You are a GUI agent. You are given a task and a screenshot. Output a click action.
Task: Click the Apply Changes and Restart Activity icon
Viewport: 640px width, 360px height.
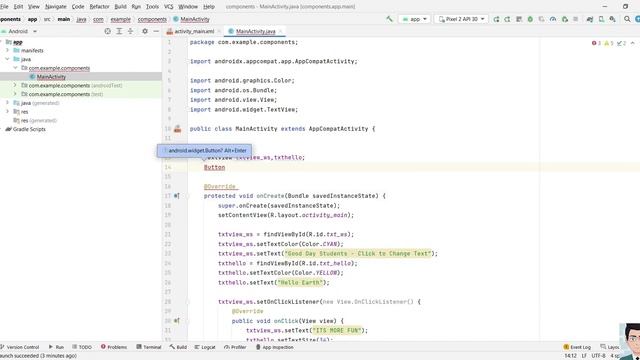(507, 19)
